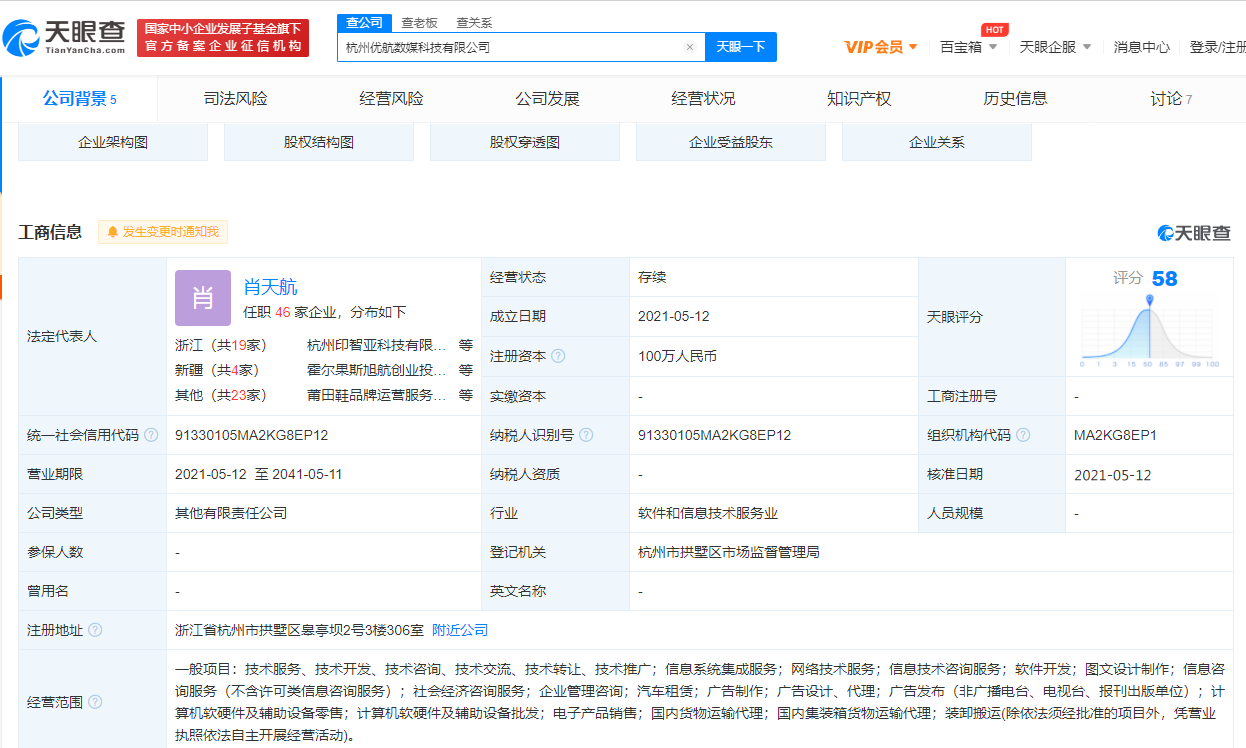Open the 经营状况 tab
Image resolution: width=1246 pixels, height=748 pixels.
(x=704, y=99)
